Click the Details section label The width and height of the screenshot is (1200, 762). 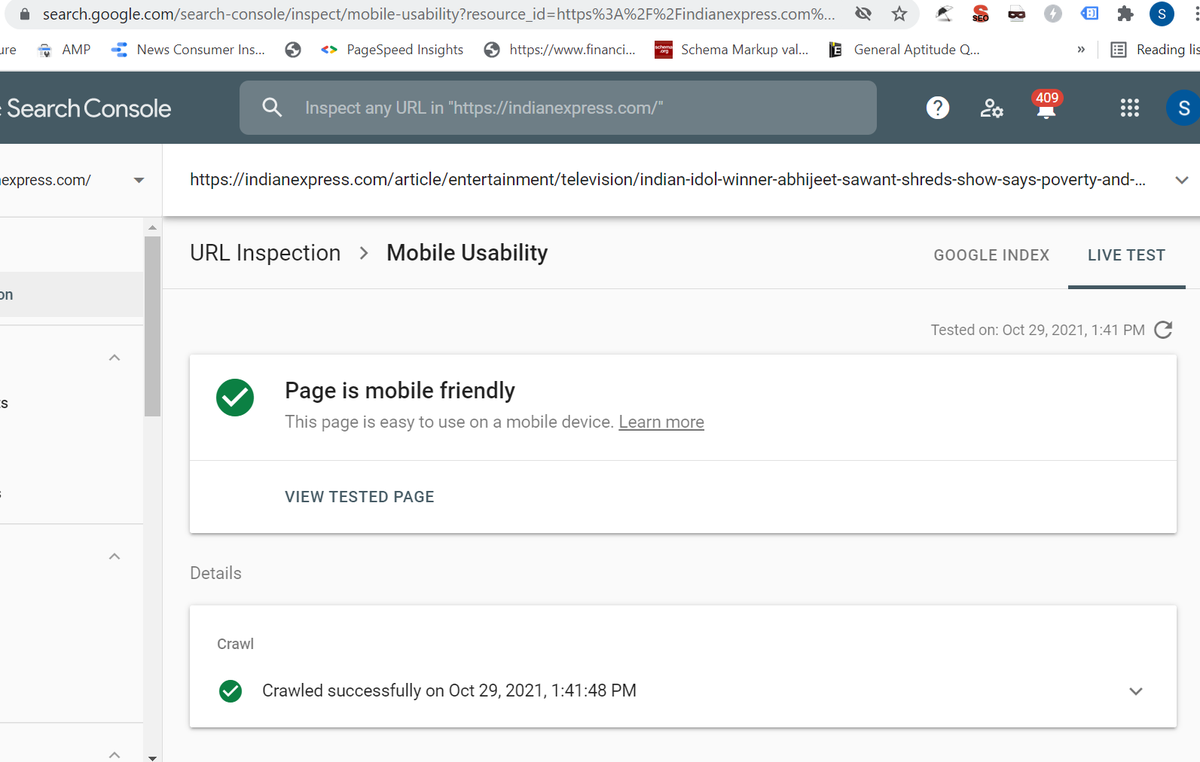click(216, 573)
